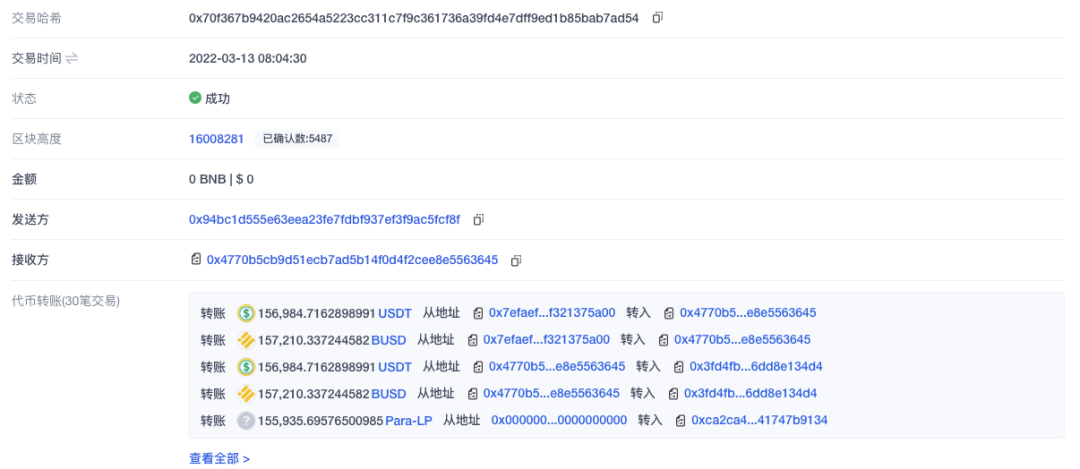Open the zero address 0x000000...0000000000

click(559, 420)
